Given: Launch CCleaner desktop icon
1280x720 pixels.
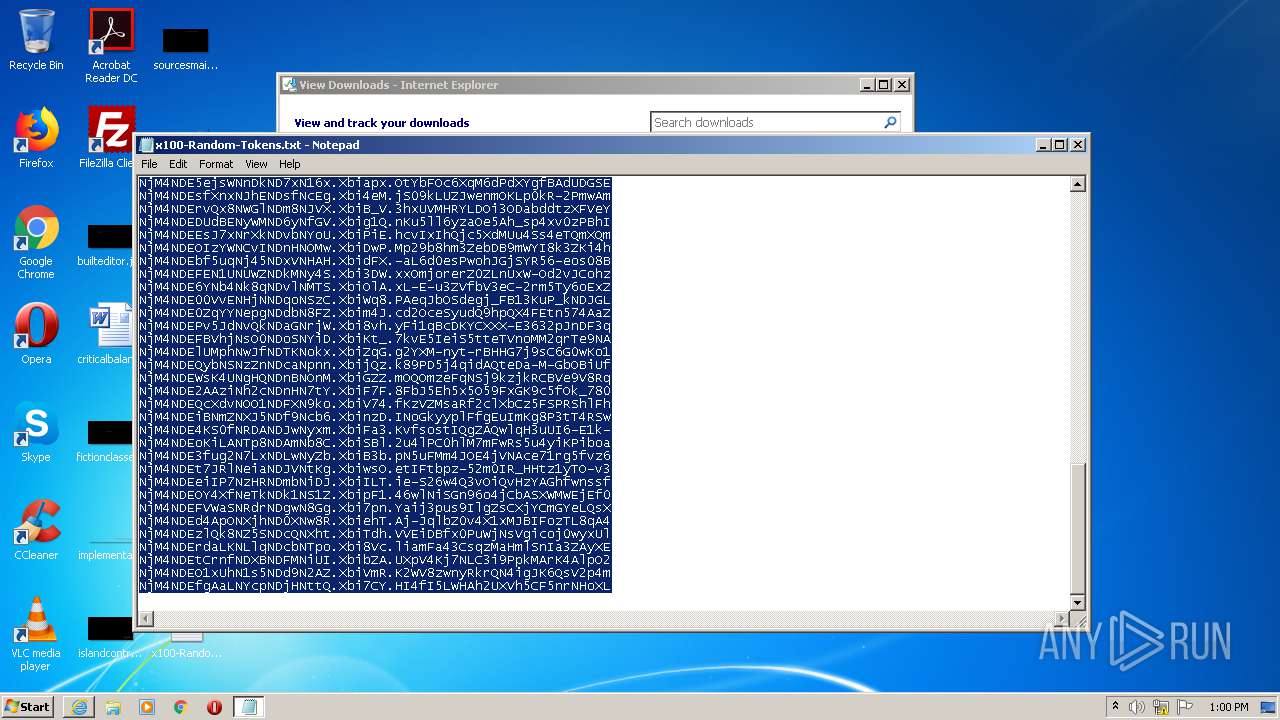Looking at the screenshot, I should pos(36,530).
